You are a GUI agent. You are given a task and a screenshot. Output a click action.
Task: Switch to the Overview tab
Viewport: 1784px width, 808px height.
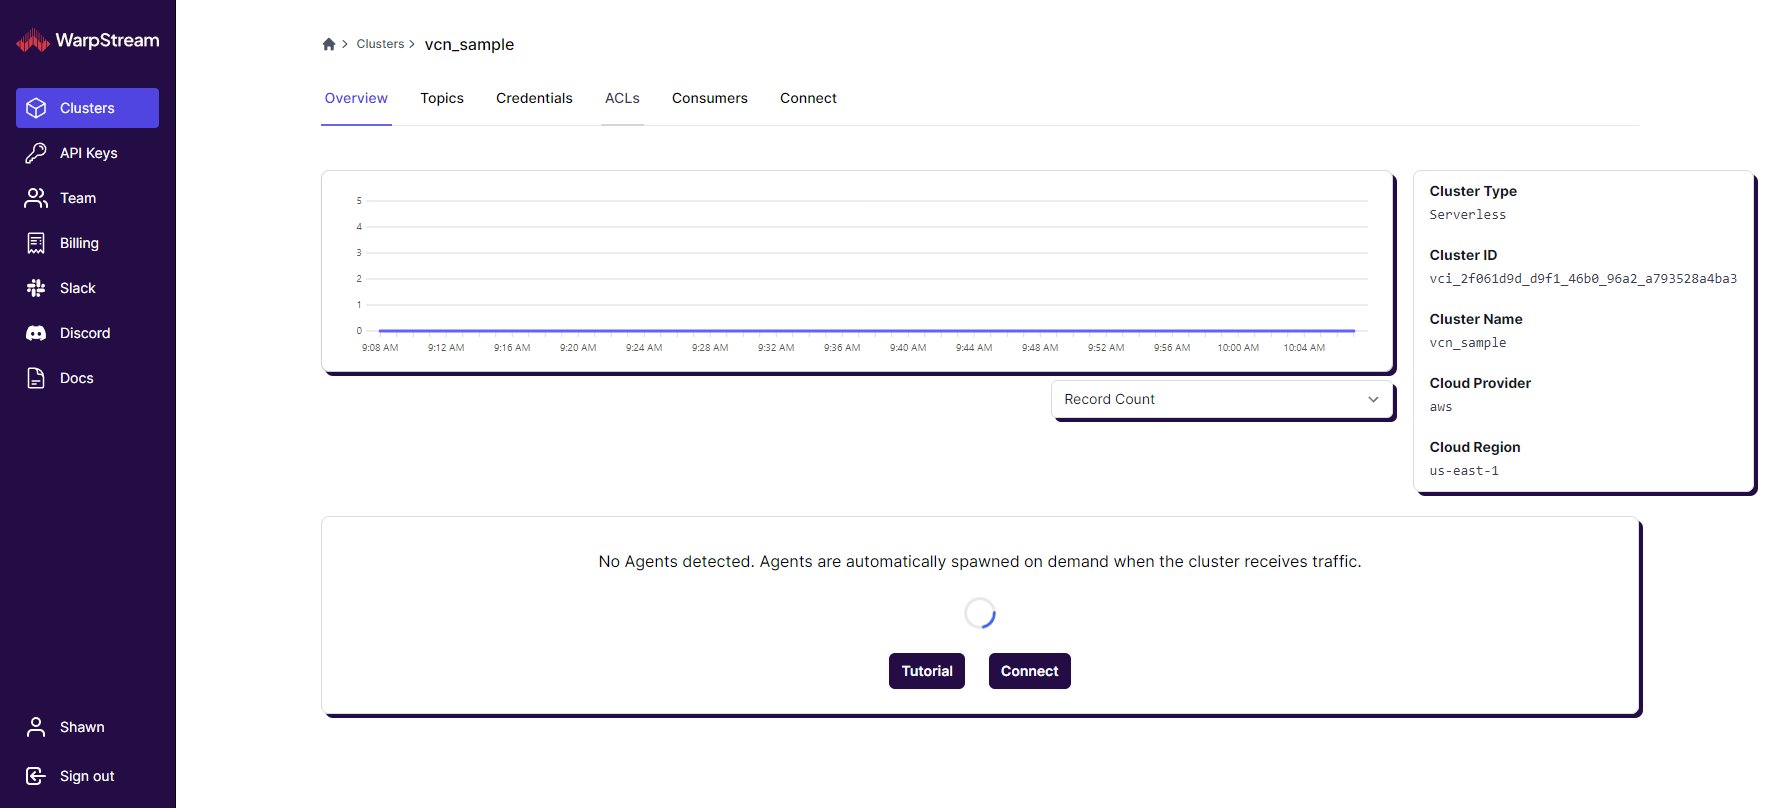point(356,98)
